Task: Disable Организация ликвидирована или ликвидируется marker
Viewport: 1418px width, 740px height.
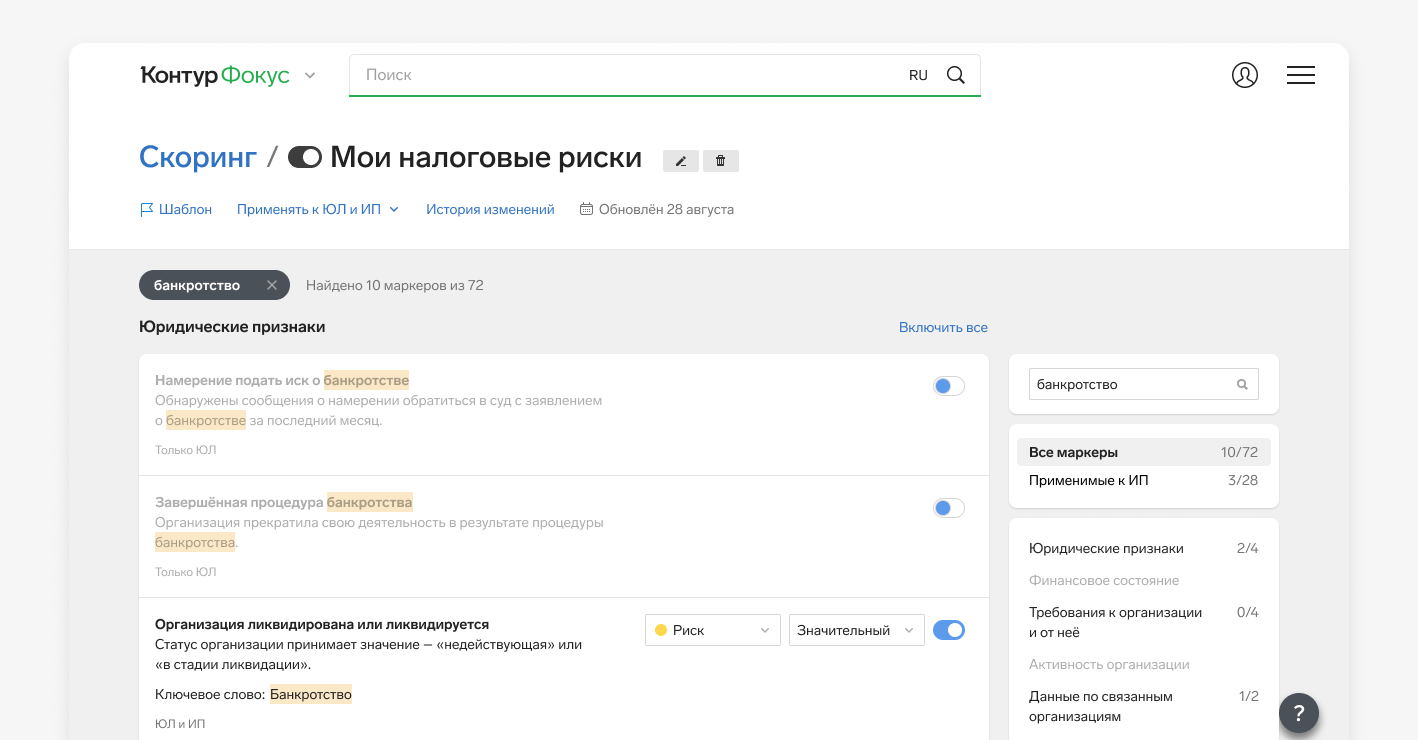Action: point(948,630)
